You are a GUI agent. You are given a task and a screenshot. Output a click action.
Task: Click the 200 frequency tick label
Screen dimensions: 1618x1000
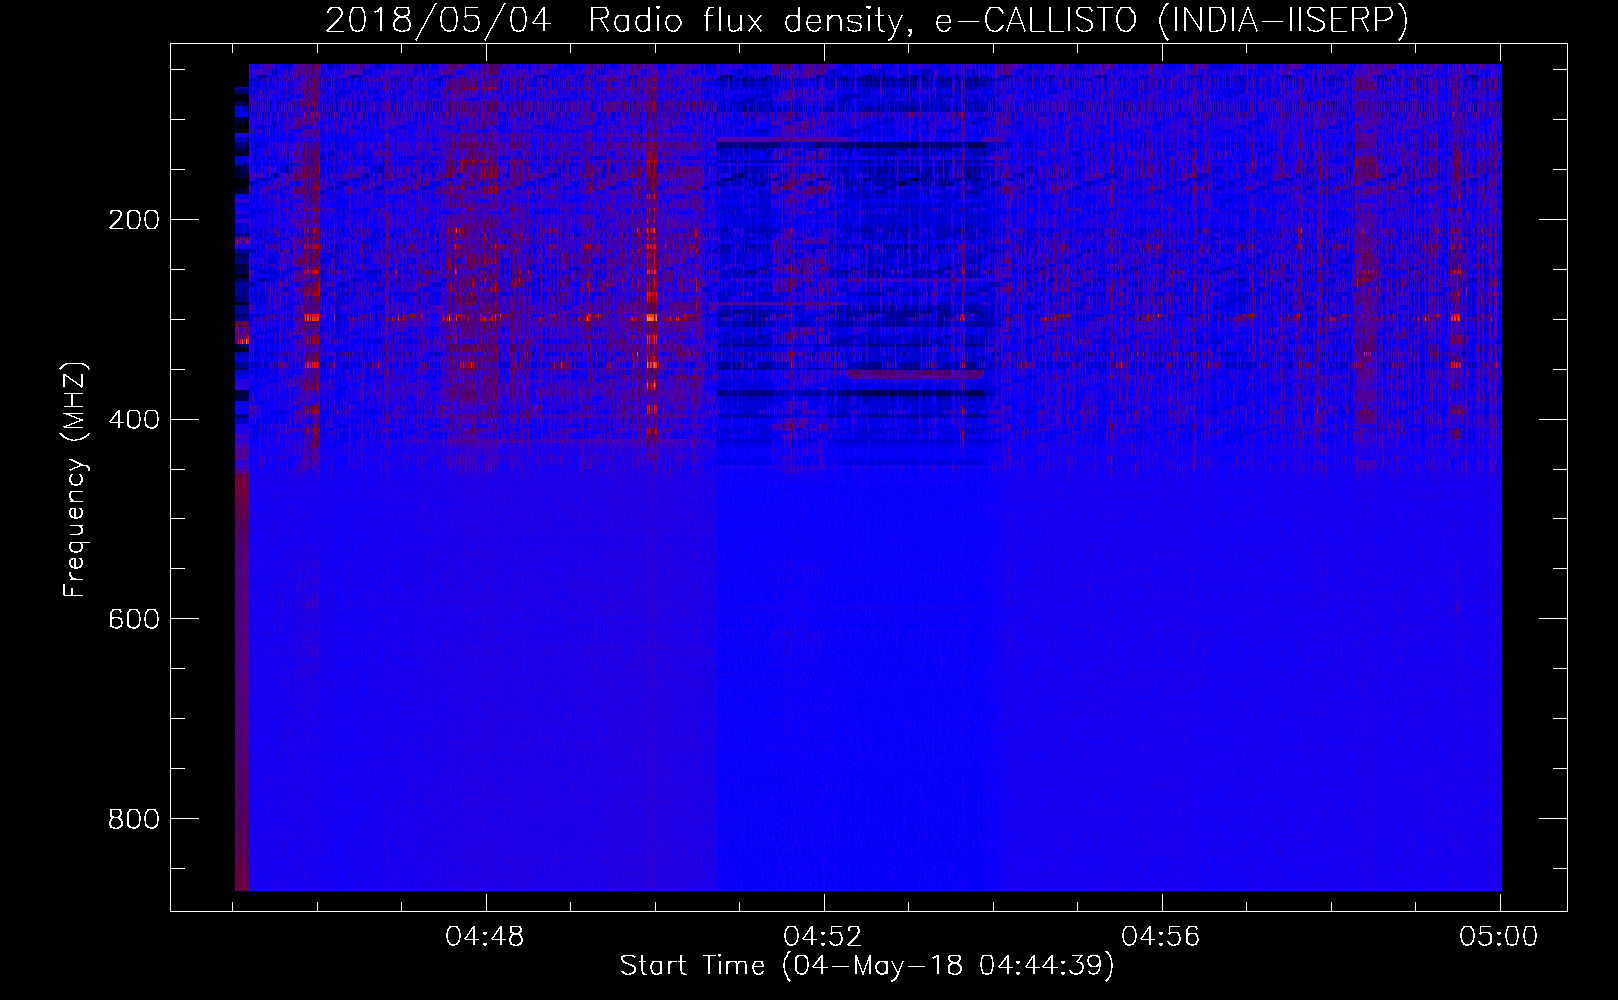[x=134, y=220]
